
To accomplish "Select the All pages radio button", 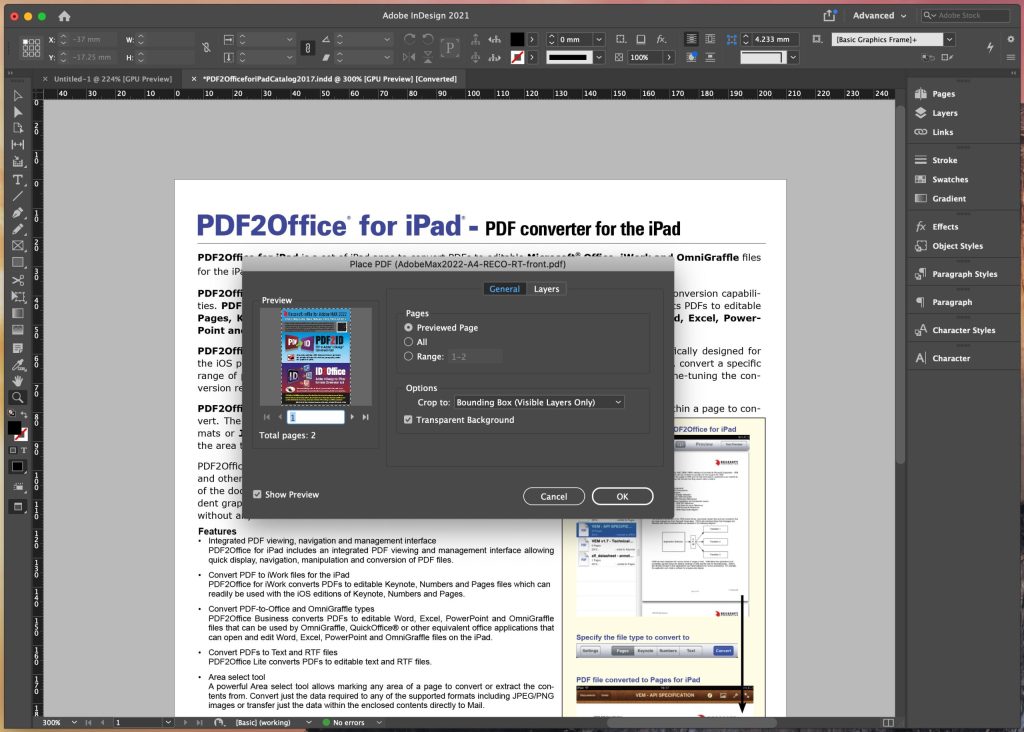I will click(x=410, y=340).
